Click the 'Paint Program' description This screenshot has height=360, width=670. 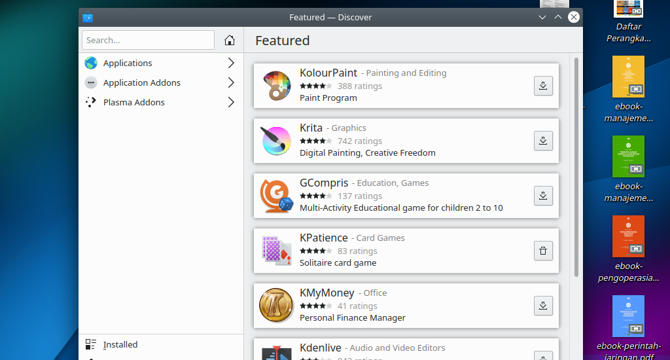point(328,98)
